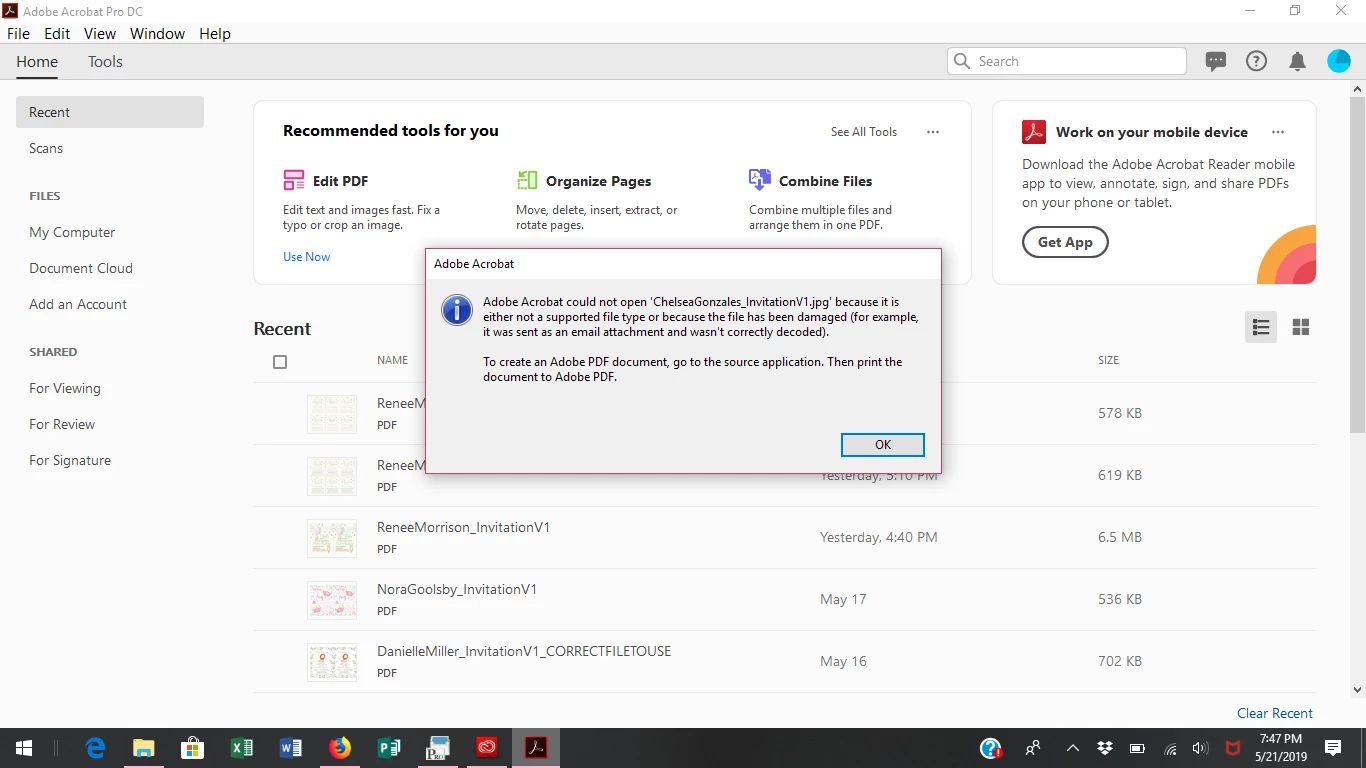
Task: Open the help question mark icon
Action: coord(1256,61)
